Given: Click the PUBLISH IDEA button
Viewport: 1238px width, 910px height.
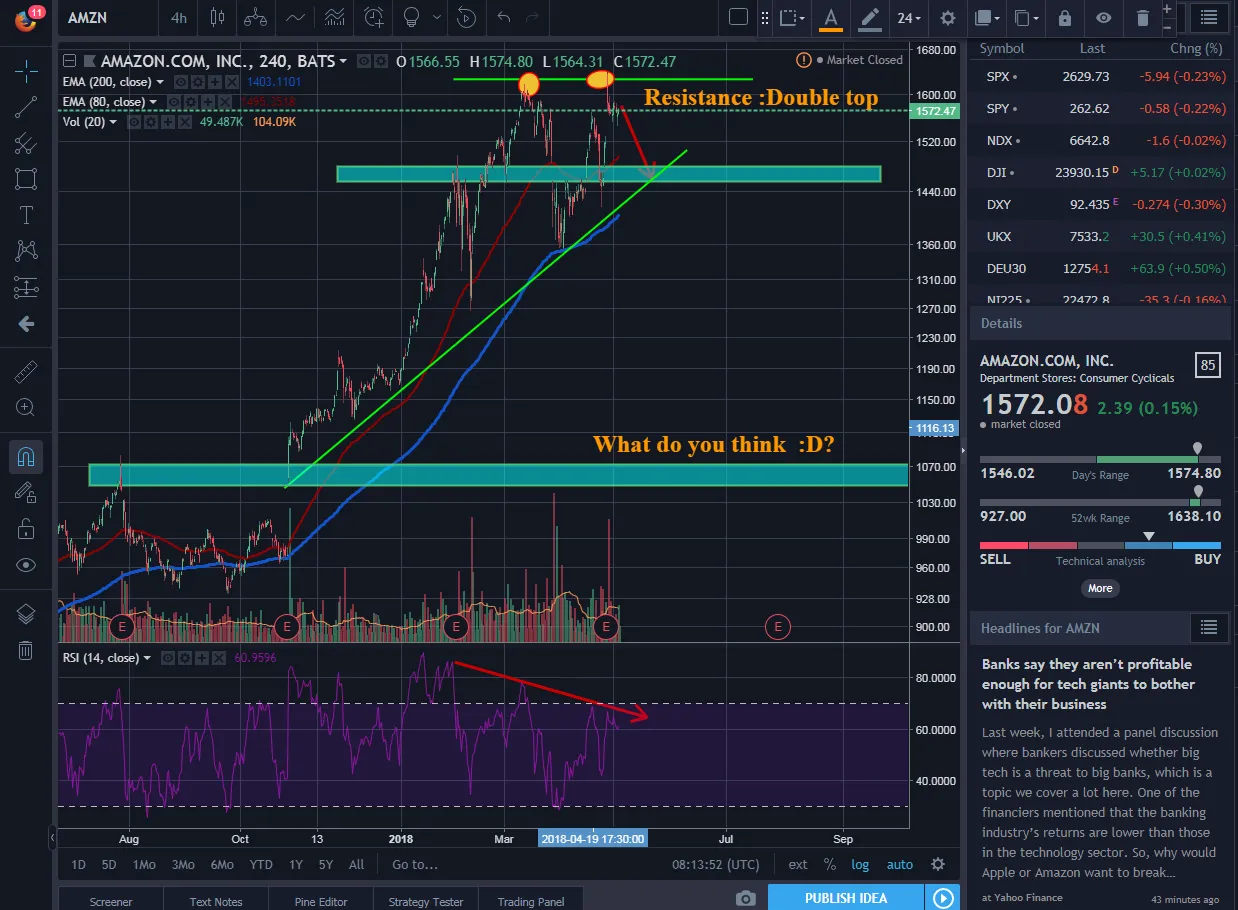Looking at the screenshot, I should tap(846, 898).
